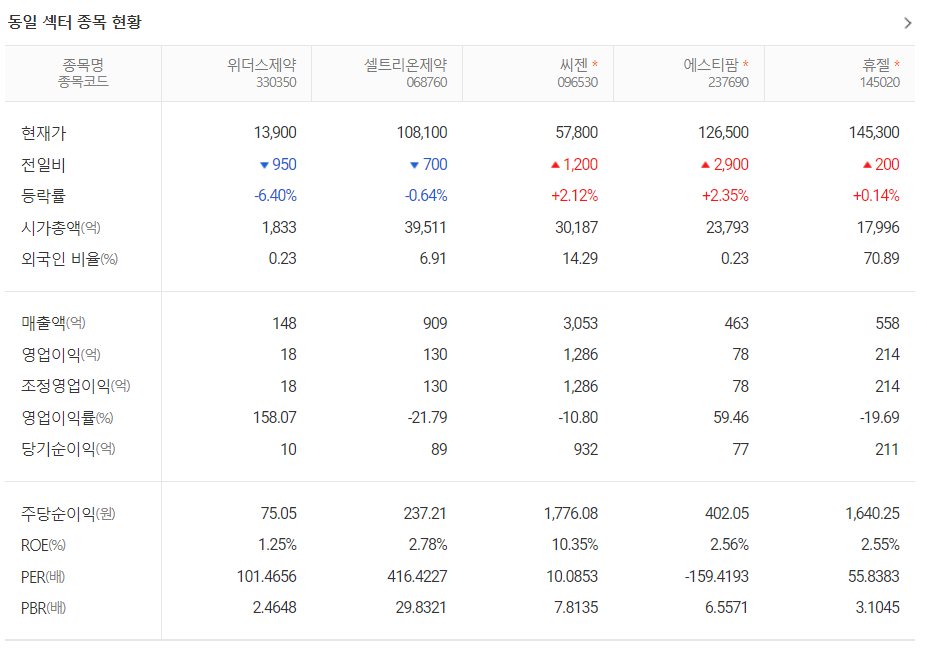This screenshot has height=652, width=927.
Task: Open stock 위더스제약 from column header
Action: [261, 64]
